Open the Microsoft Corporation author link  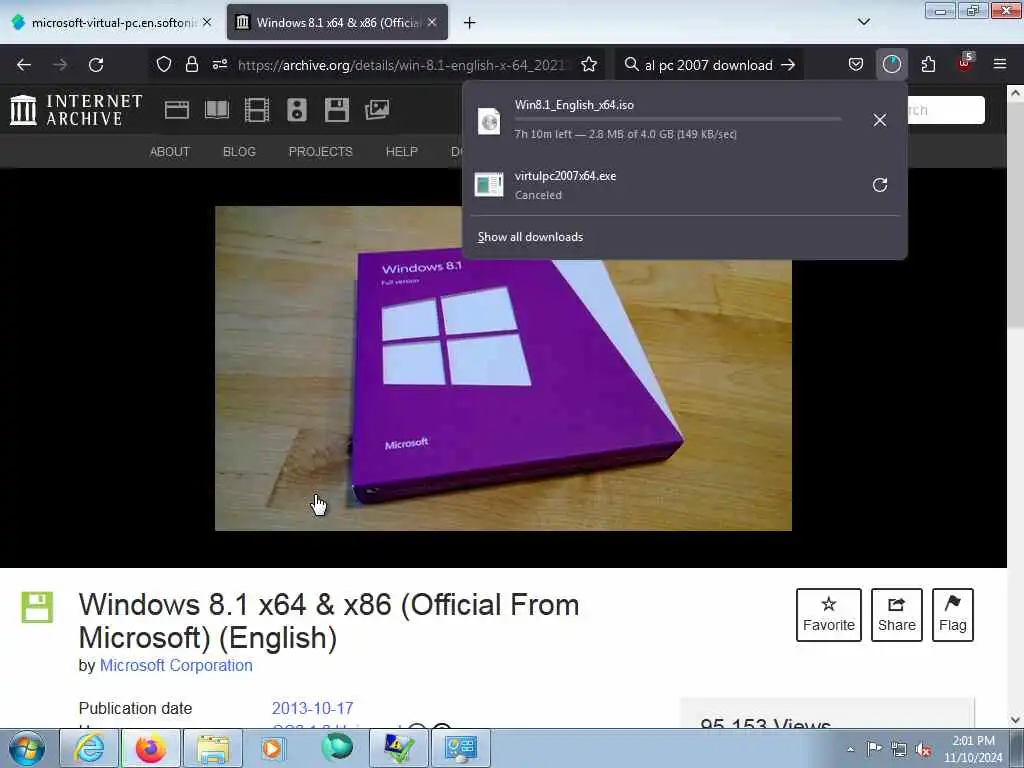pos(176,665)
